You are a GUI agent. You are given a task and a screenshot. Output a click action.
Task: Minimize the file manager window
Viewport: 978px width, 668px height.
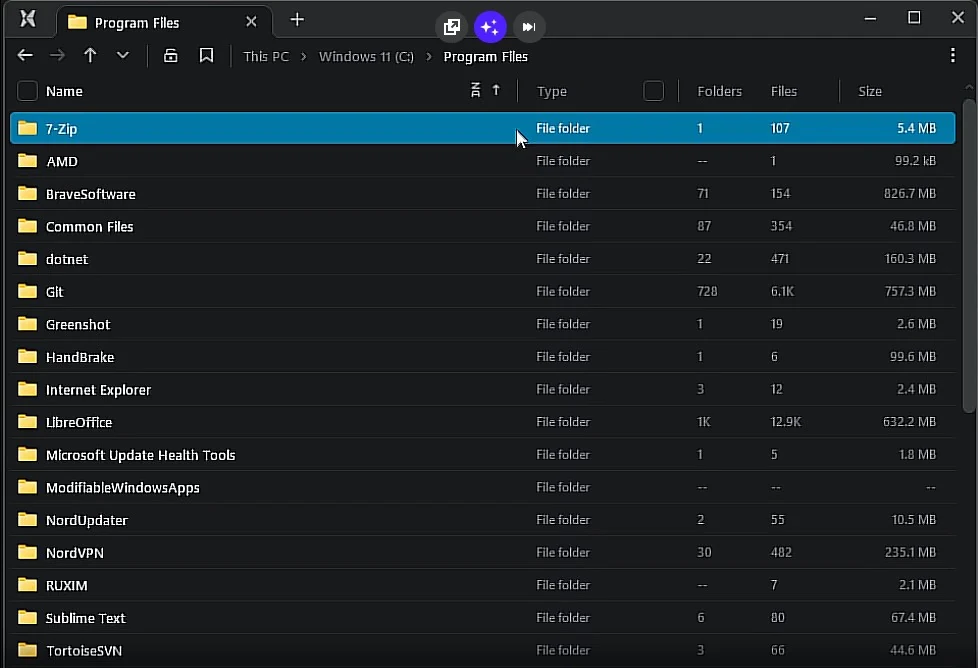(x=870, y=19)
